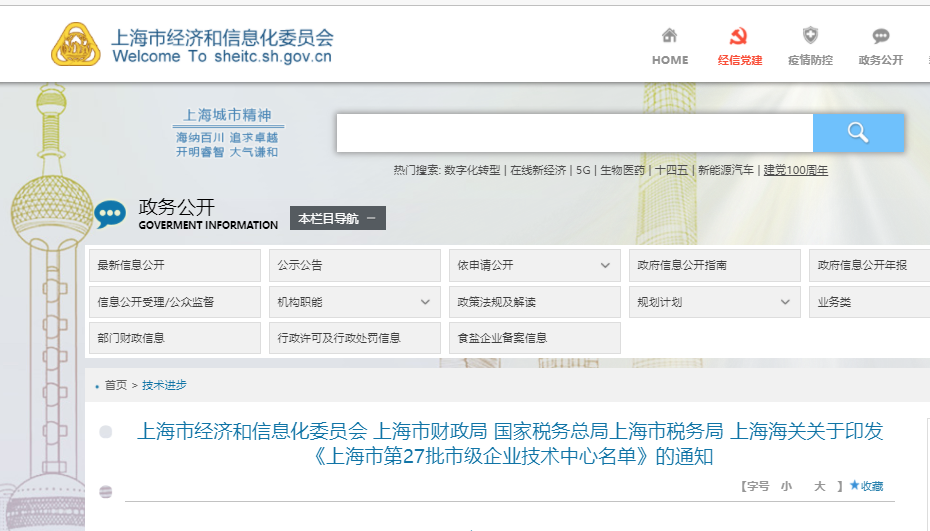Open the 经信党建 party emblem icon

click(x=739, y=37)
